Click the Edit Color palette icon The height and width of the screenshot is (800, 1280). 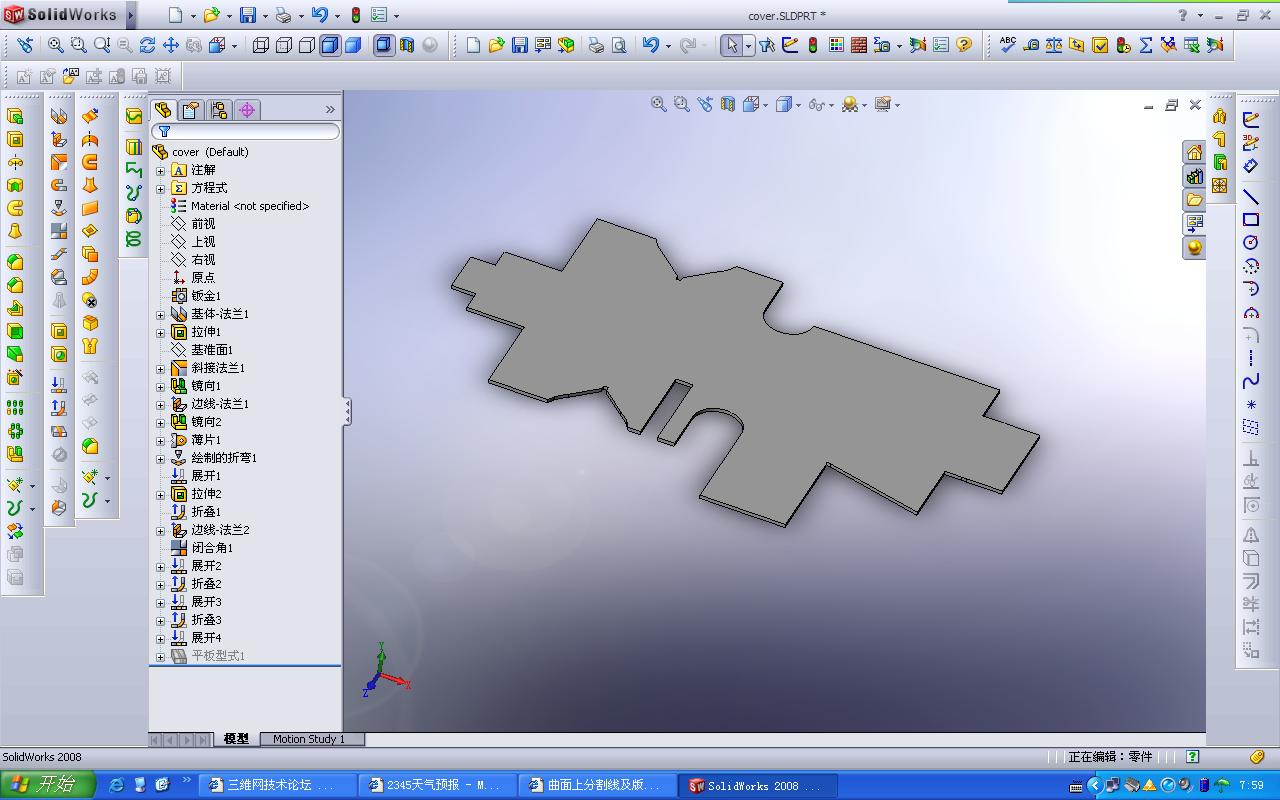(836, 45)
